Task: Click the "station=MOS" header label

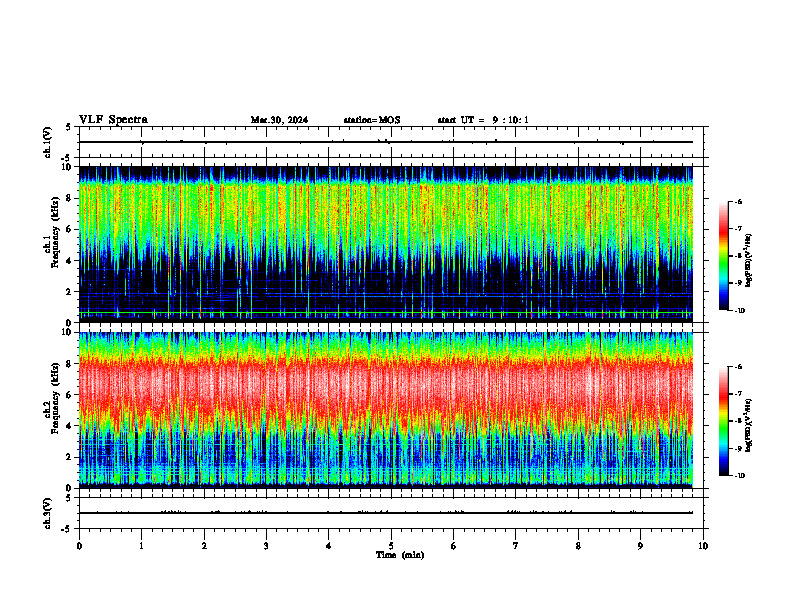Action: (372, 120)
